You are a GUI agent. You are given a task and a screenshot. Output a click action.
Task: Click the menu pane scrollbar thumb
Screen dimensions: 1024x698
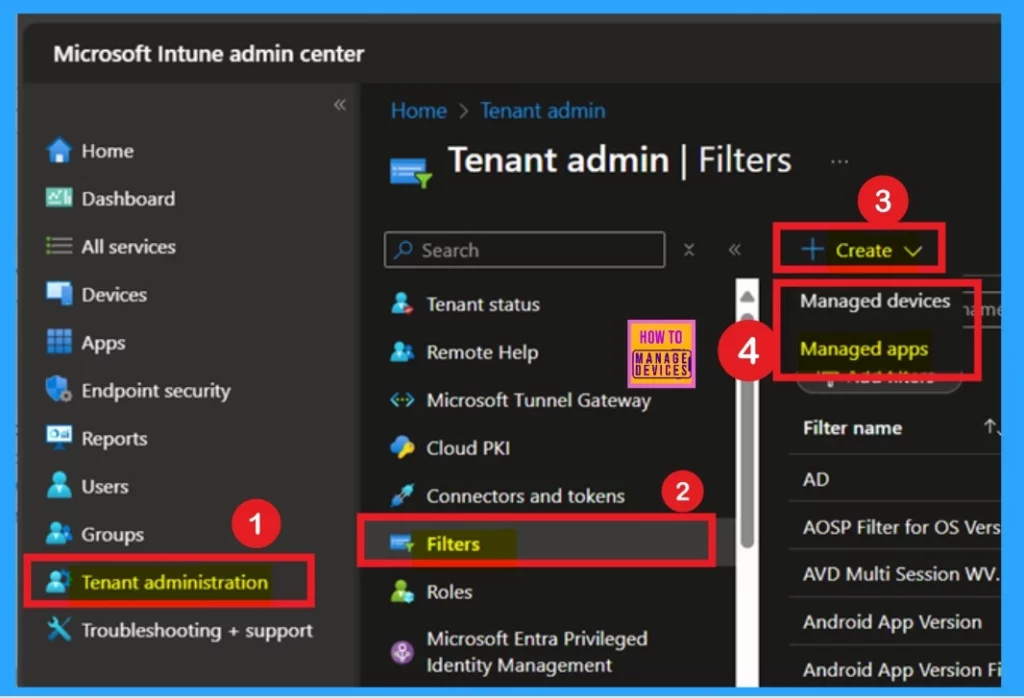click(x=747, y=431)
